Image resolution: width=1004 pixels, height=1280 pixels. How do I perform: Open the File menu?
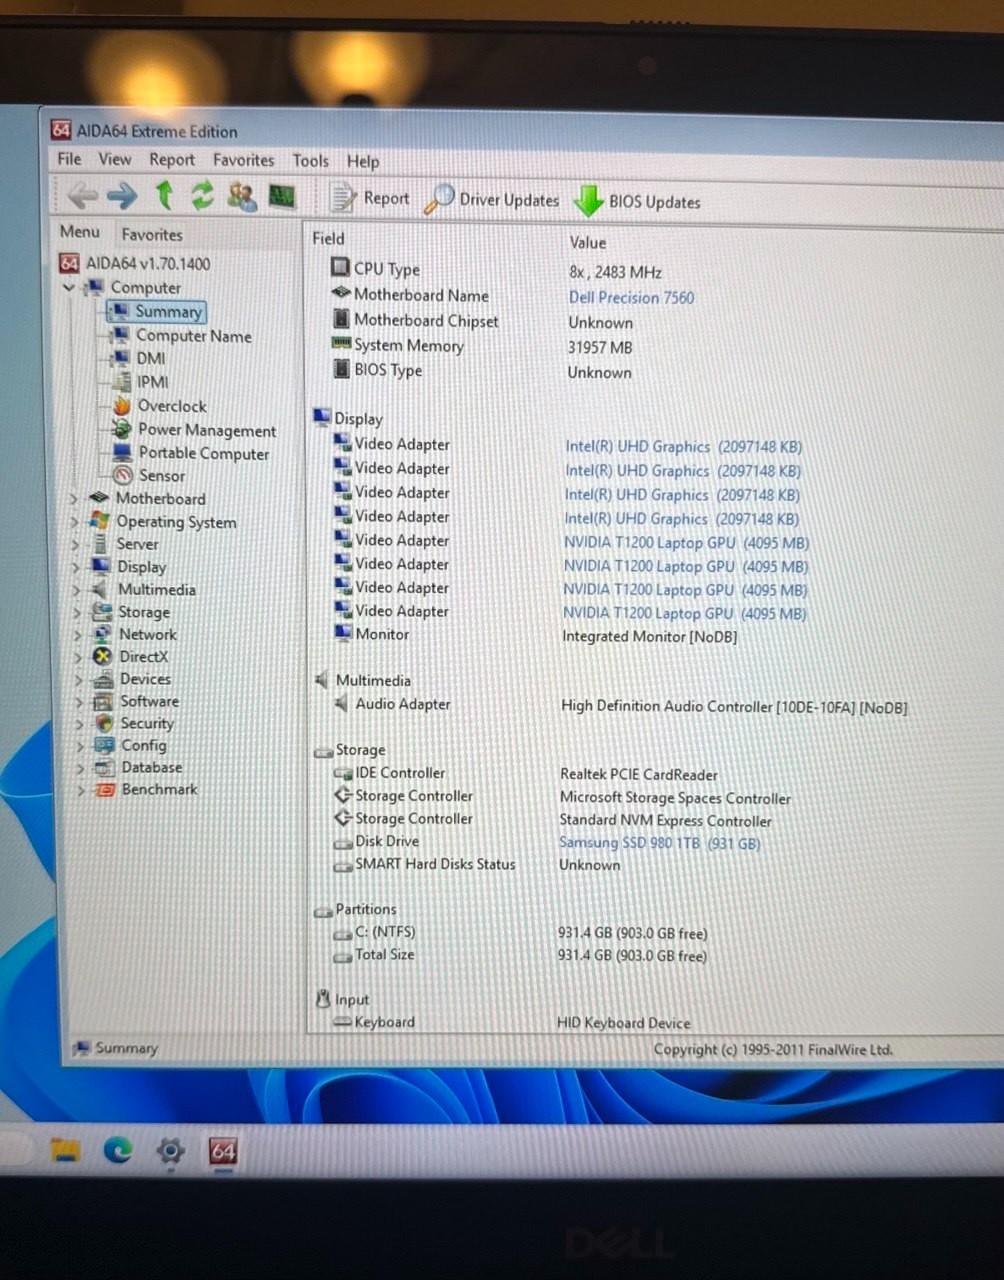pyautogui.click(x=69, y=159)
